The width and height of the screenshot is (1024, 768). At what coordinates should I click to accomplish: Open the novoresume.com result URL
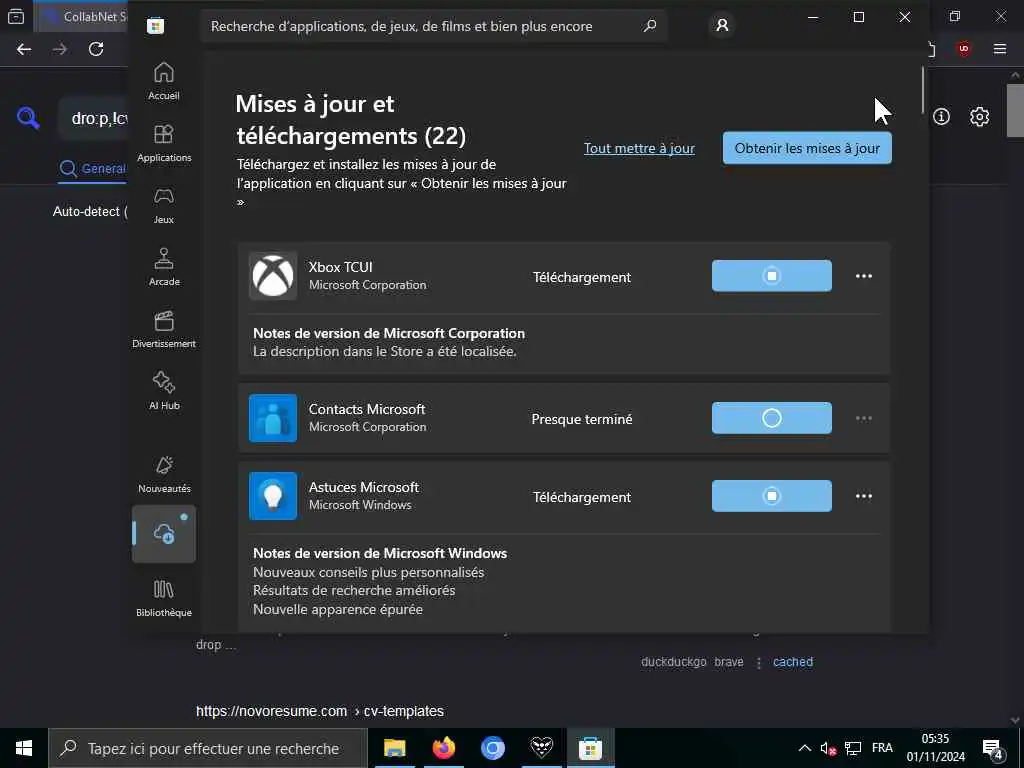coord(320,711)
